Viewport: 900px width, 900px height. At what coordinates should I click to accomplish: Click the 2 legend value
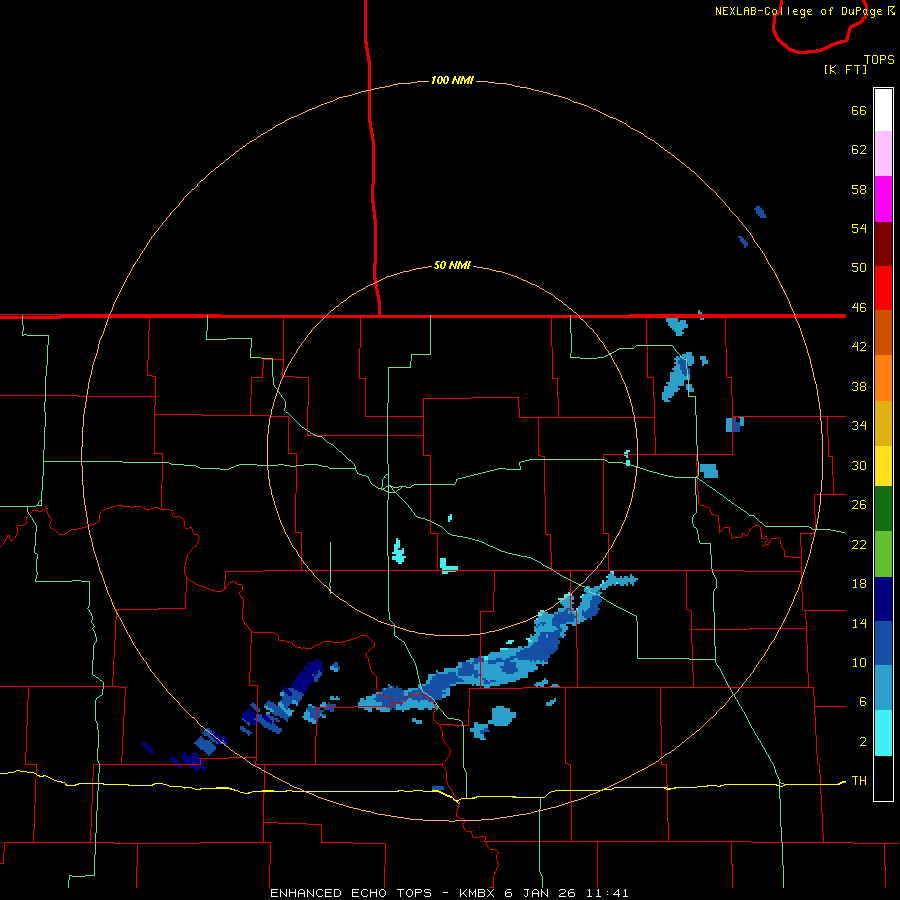tap(863, 742)
